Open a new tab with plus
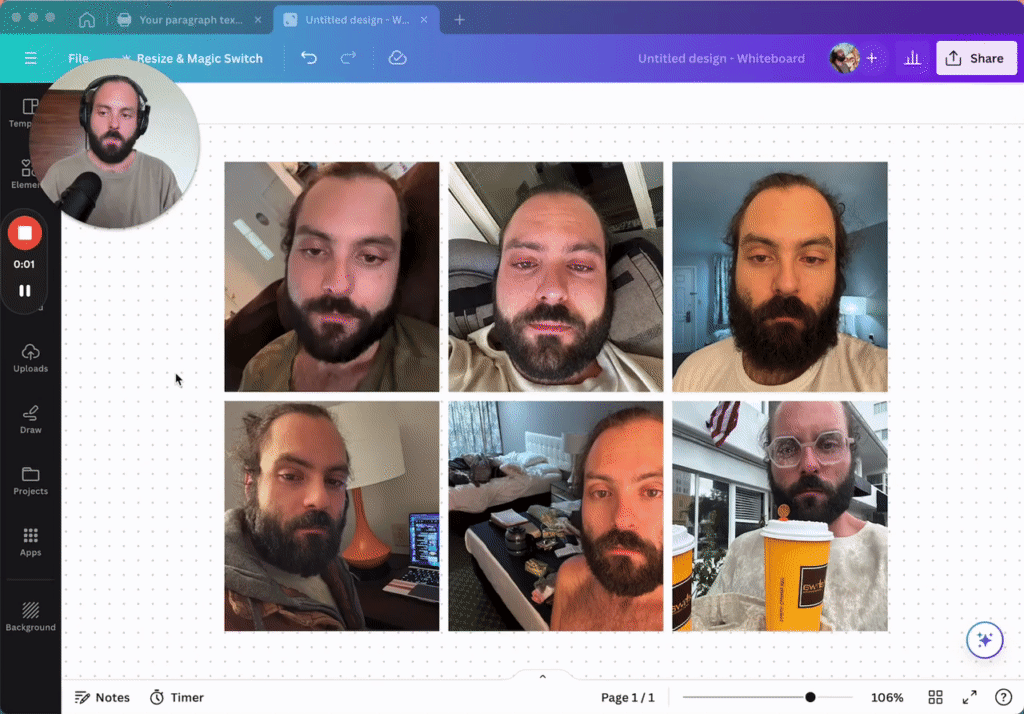The height and width of the screenshot is (714, 1024). [x=460, y=20]
